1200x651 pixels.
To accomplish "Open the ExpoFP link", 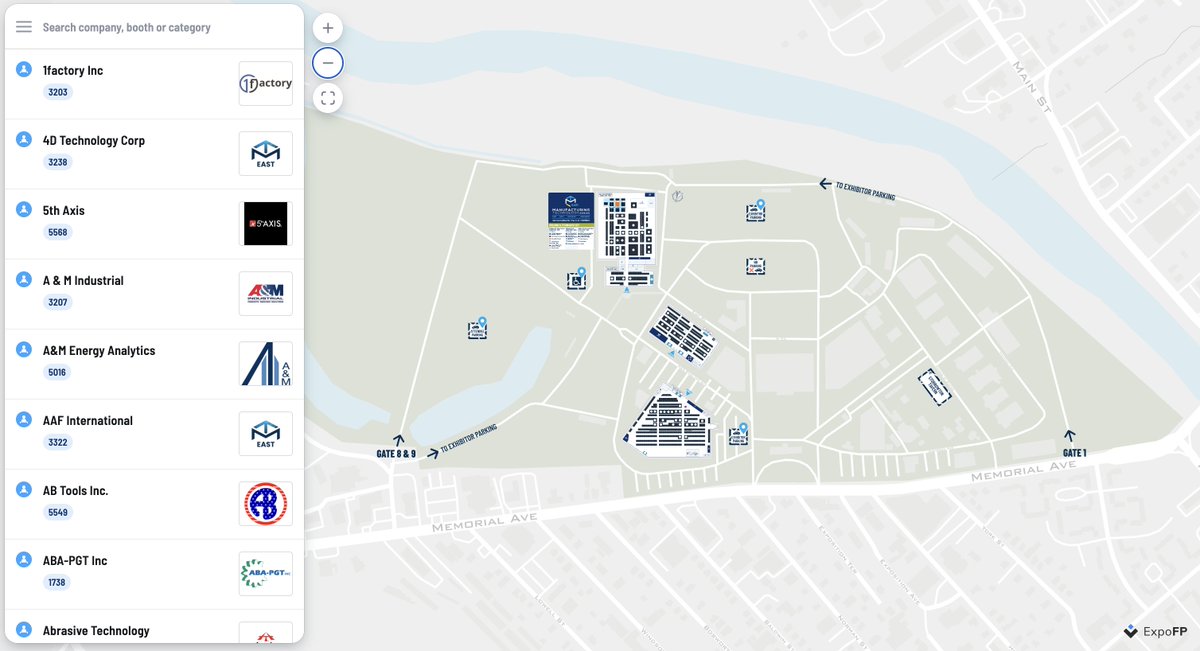I will [x=1156, y=631].
